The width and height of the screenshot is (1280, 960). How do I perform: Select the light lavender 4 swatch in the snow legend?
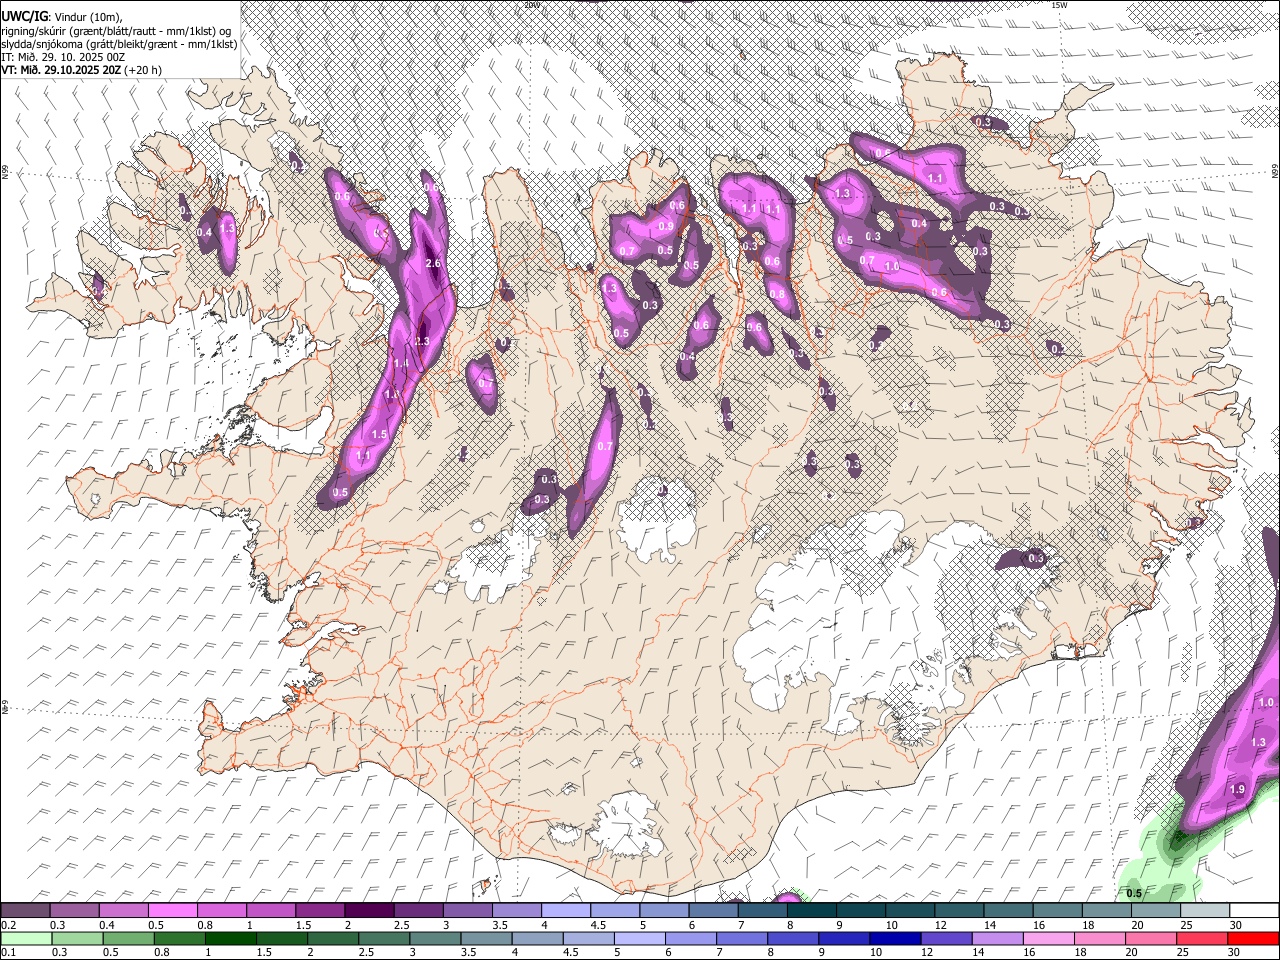(566, 910)
